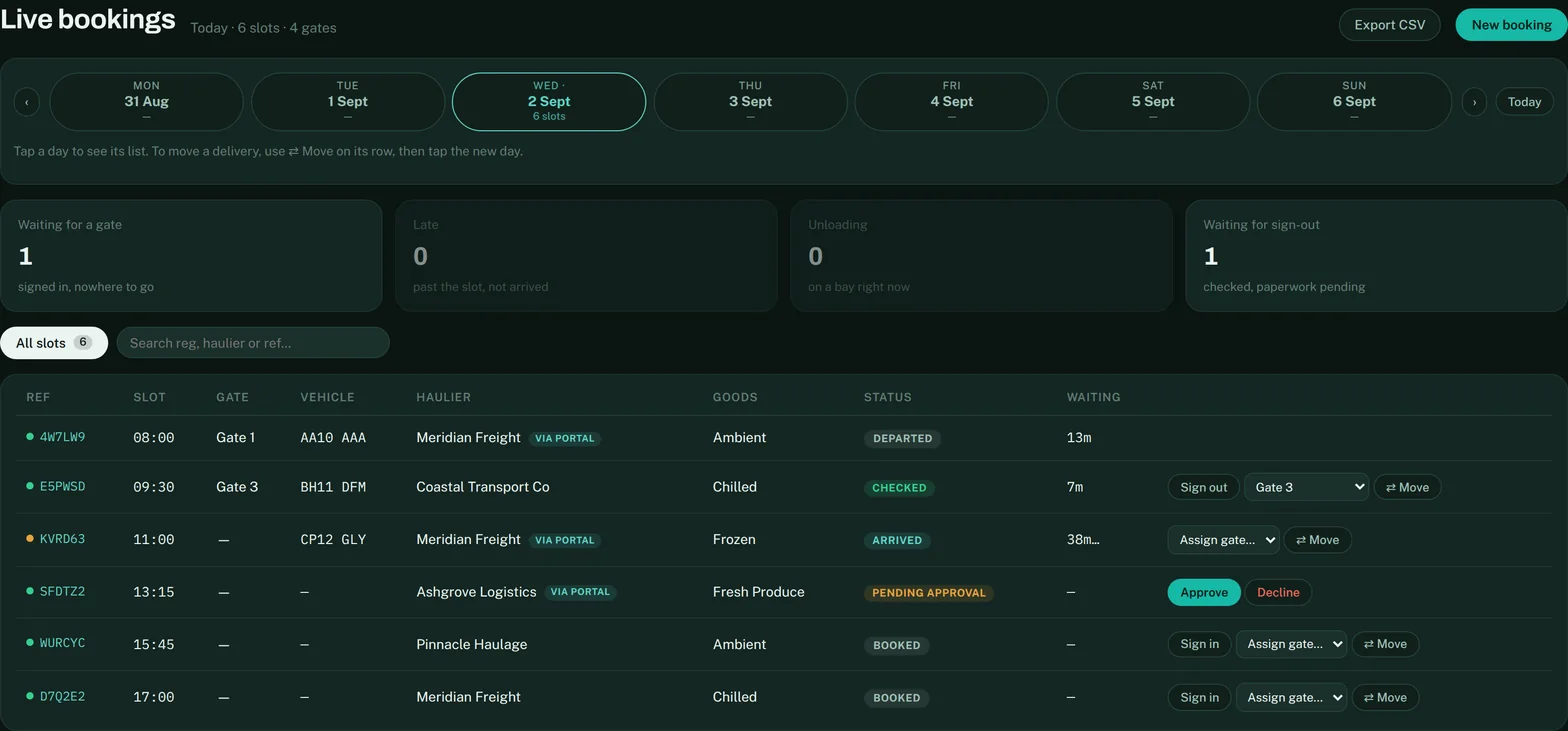
Task: Move the D7Q2E2 delivery
Action: [x=1385, y=698]
